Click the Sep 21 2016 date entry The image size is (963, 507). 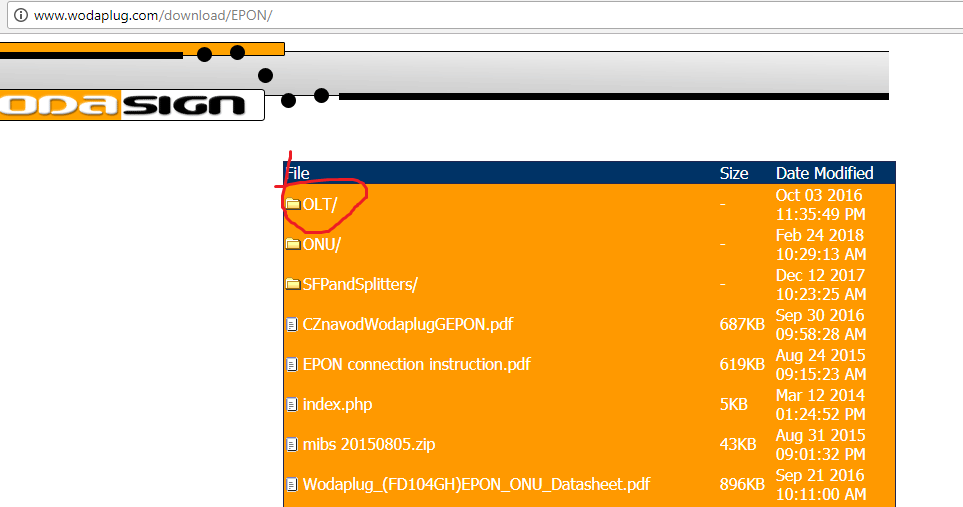[x=821, y=484]
